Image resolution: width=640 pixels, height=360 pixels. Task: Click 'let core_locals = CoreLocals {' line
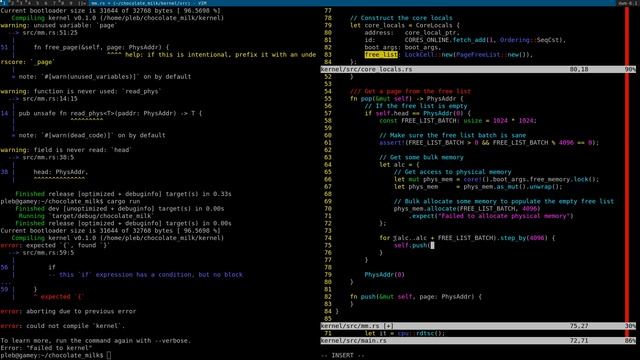point(405,25)
